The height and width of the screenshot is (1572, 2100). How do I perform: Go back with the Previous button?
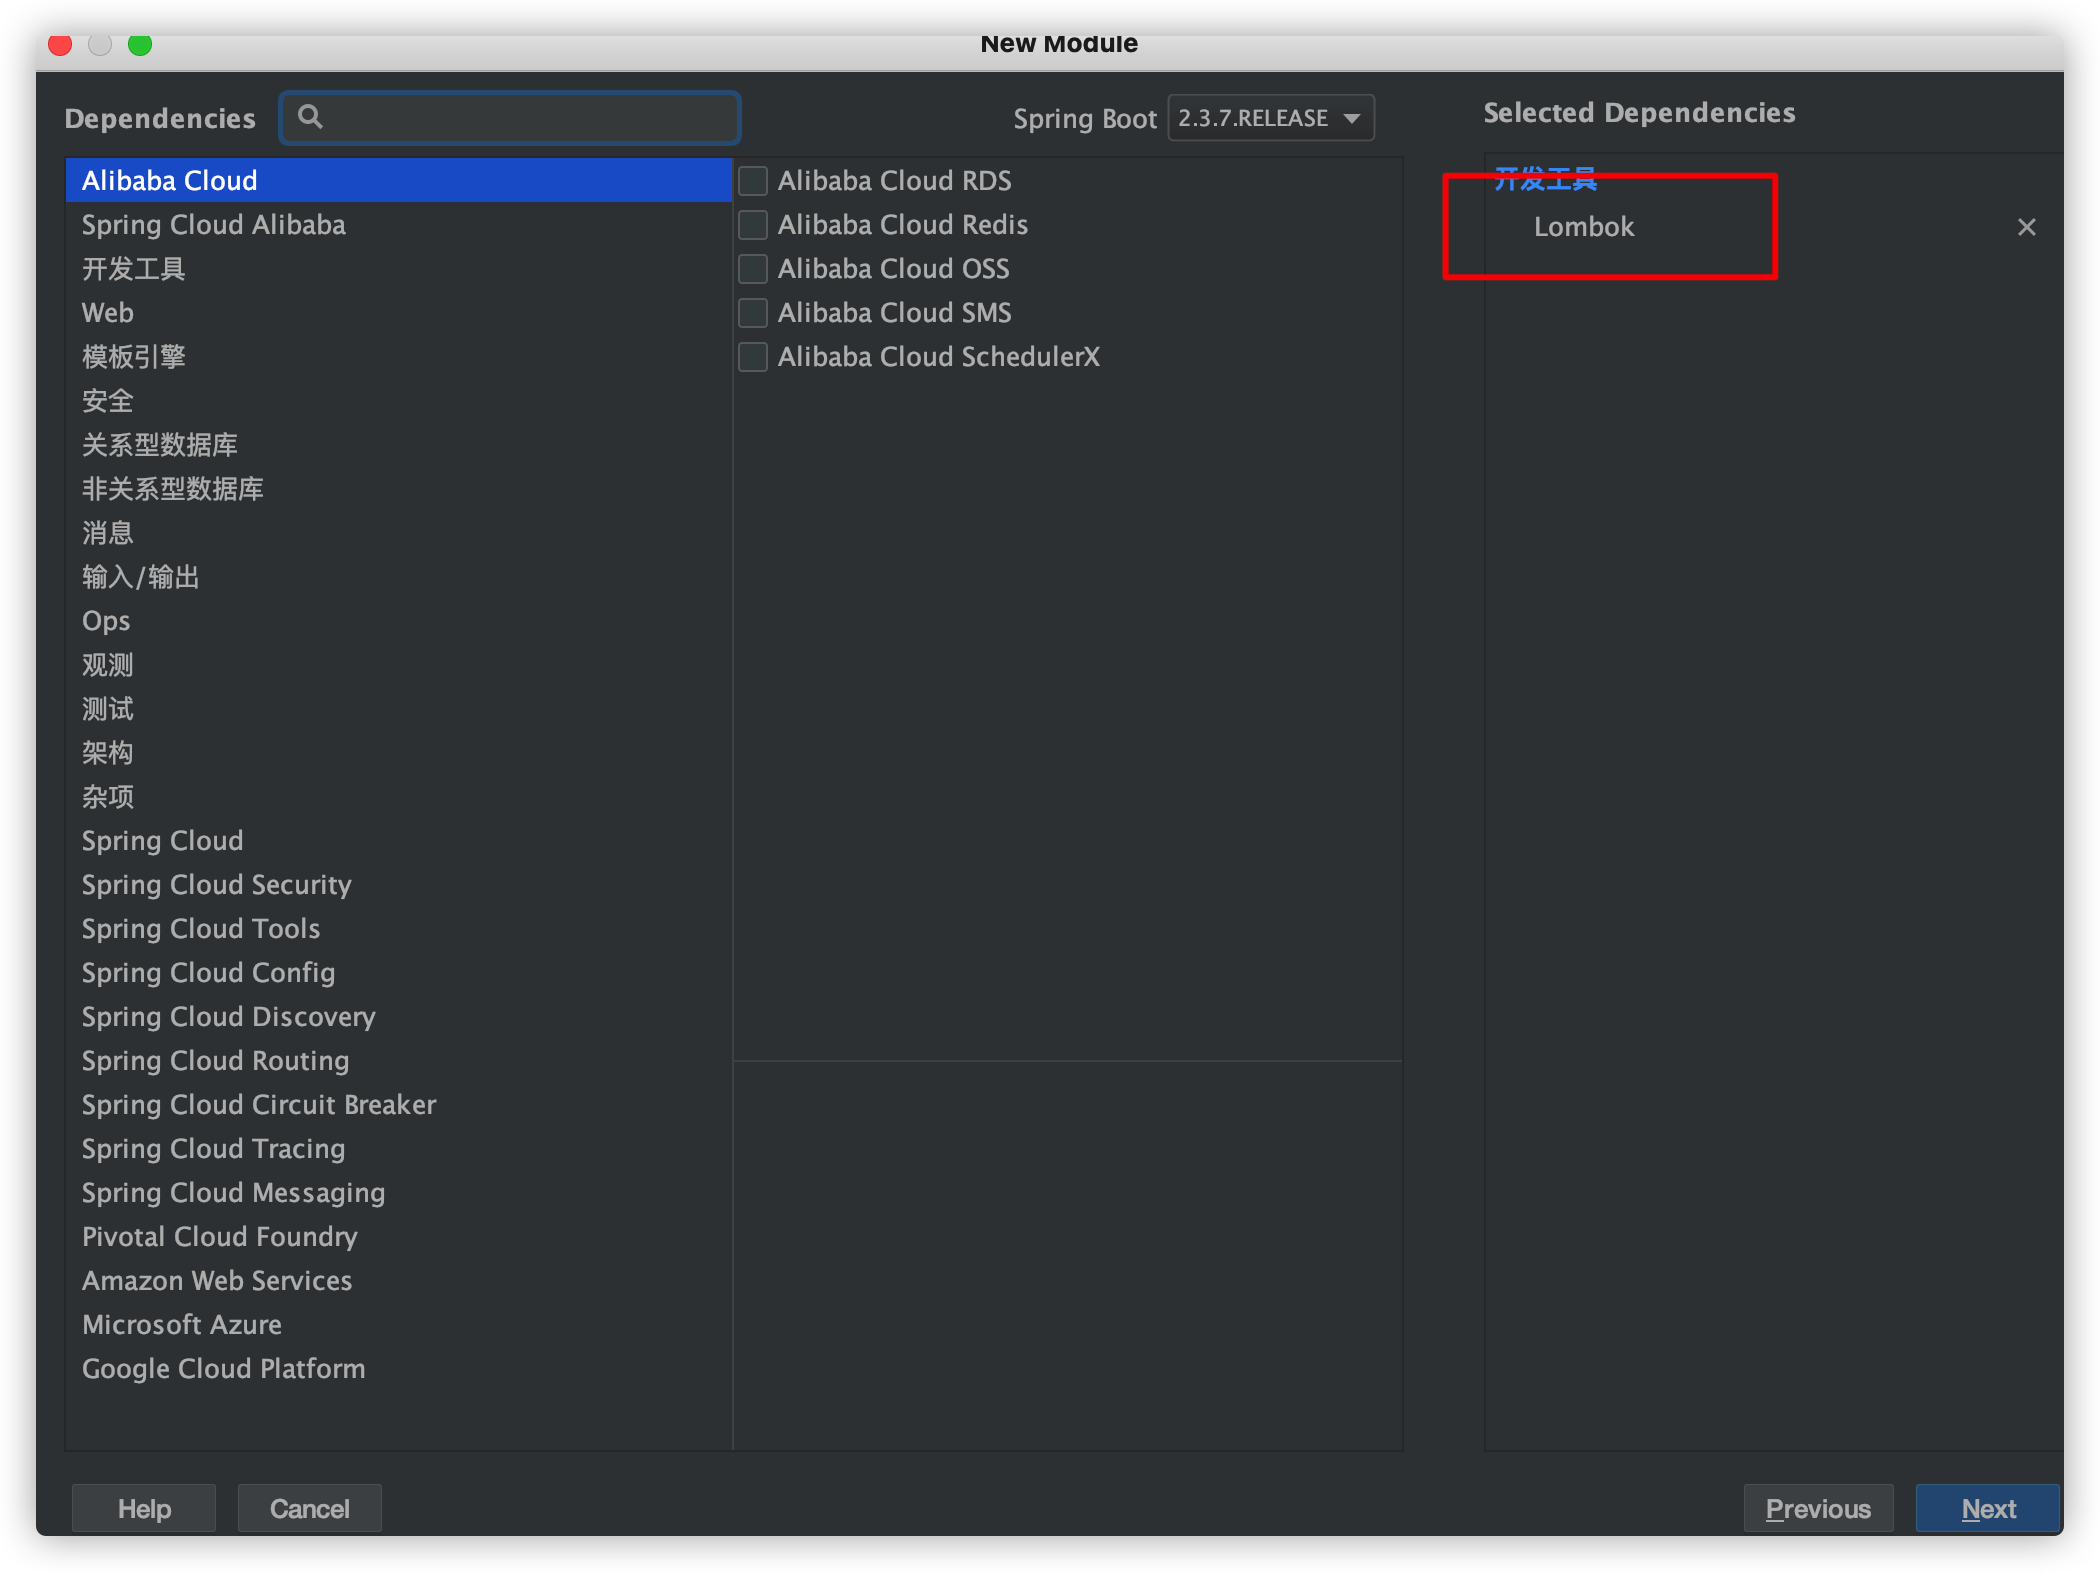[x=1818, y=1508]
